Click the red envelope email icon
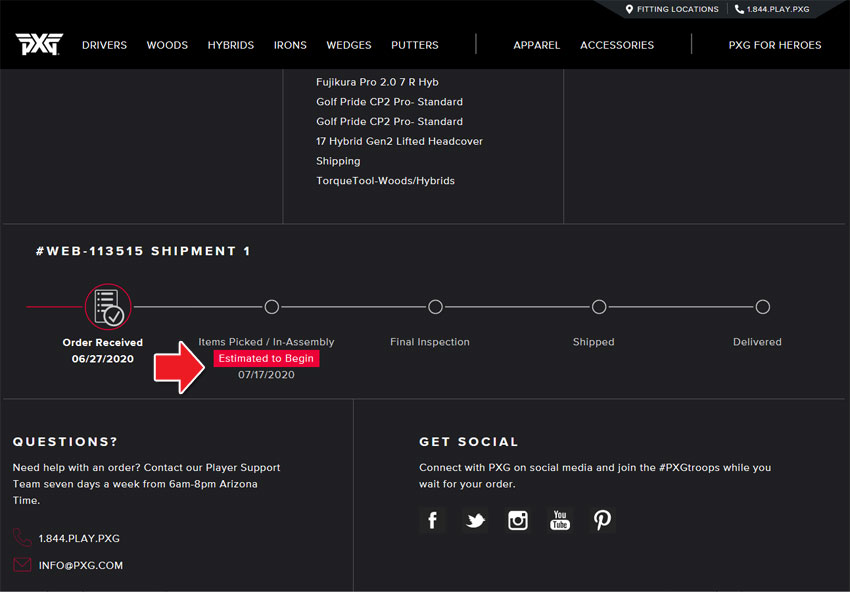Image resolution: width=850 pixels, height=592 pixels. (x=22, y=565)
